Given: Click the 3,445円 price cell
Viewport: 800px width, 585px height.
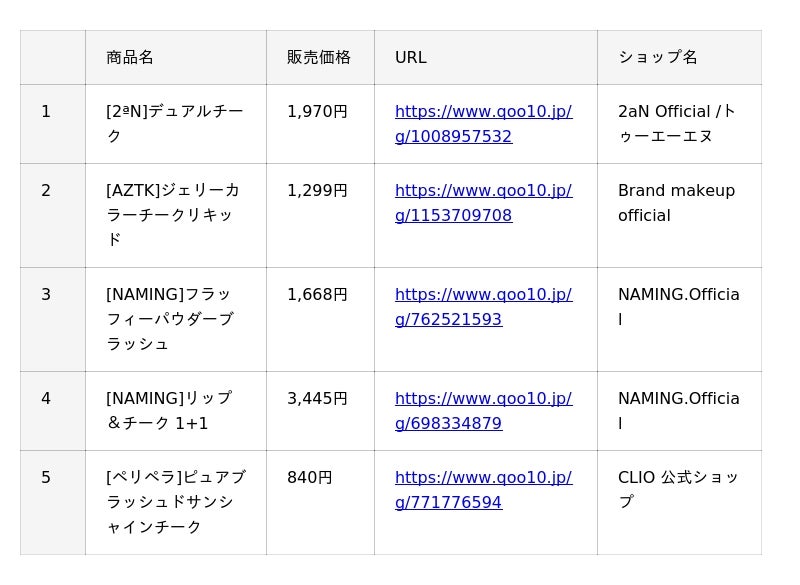Looking at the screenshot, I should pyautogui.click(x=317, y=398).
